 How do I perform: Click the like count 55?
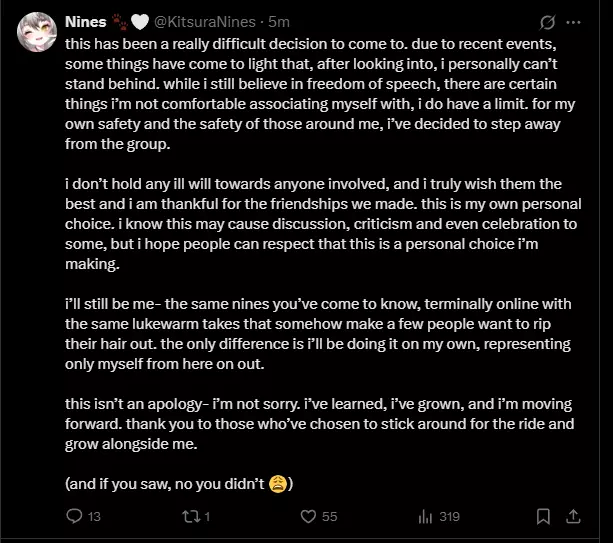click(x=329, y=517)
